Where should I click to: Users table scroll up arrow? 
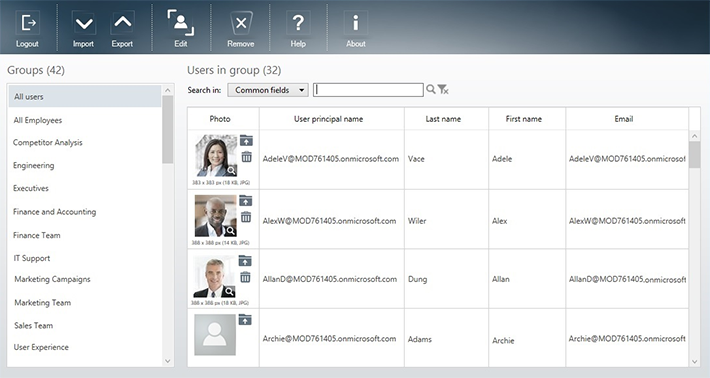coord(695,136)
